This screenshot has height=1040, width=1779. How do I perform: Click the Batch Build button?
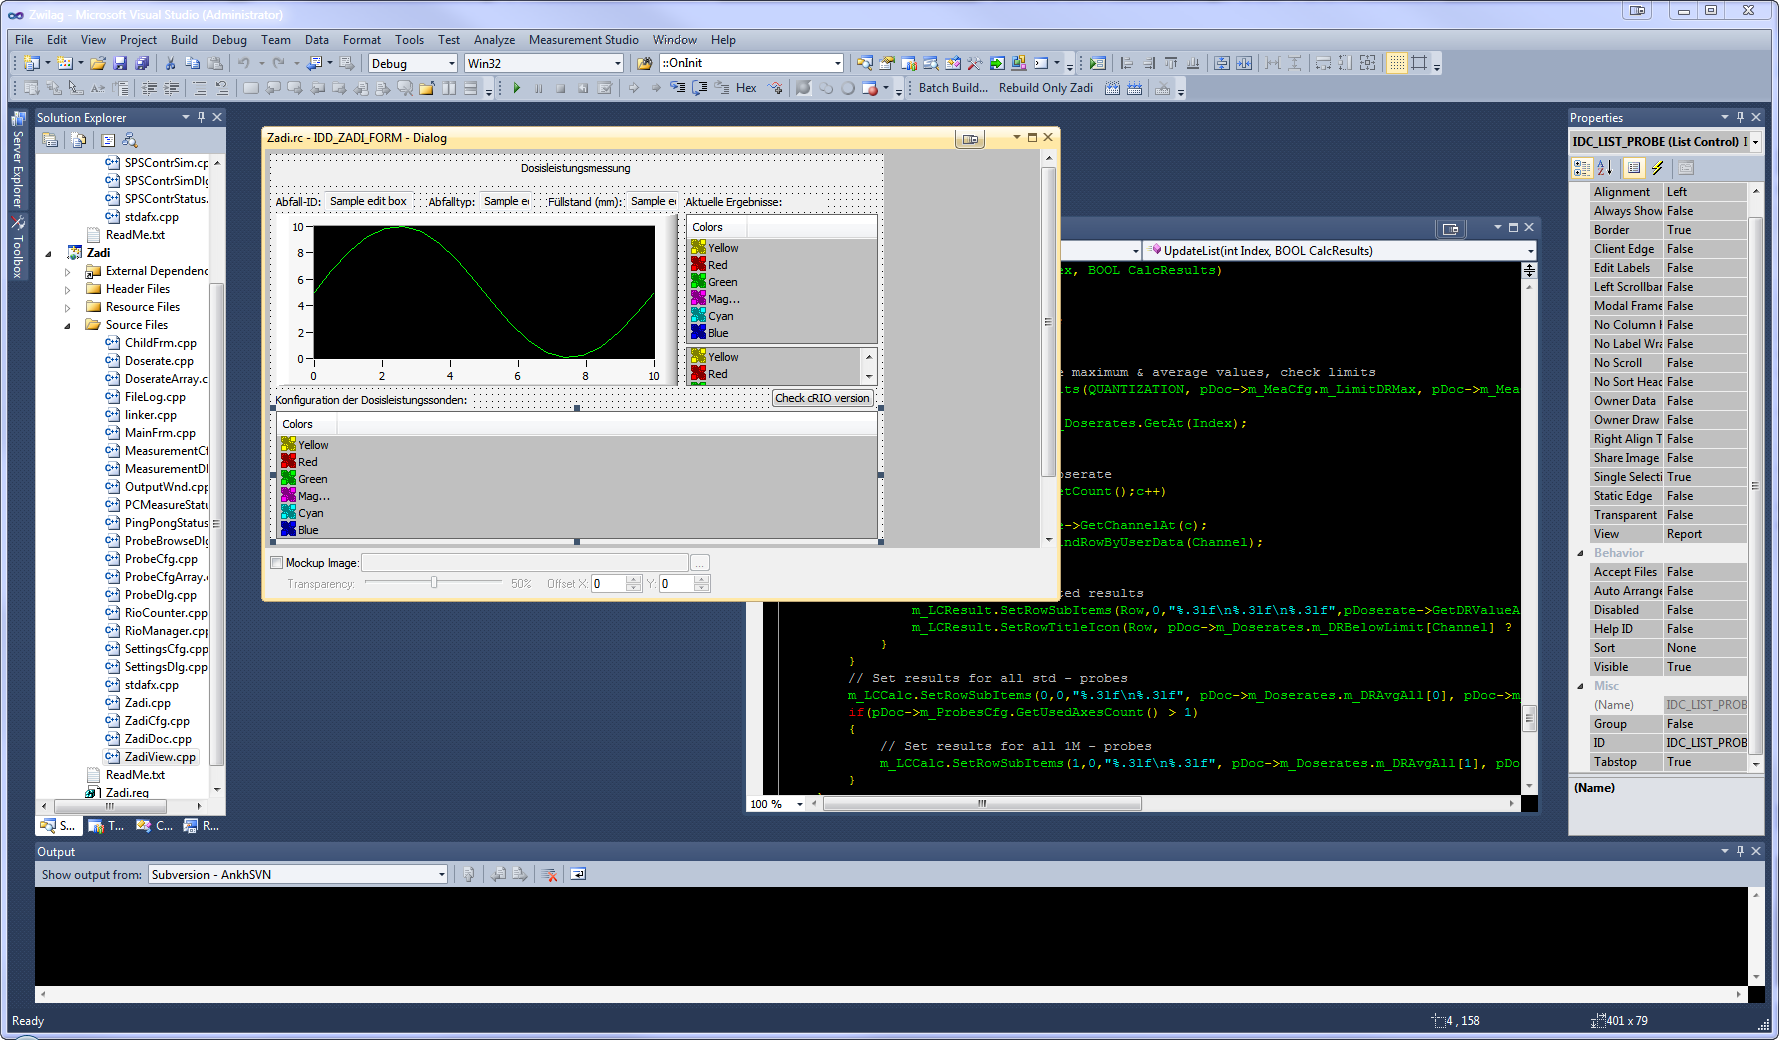point(953,88)
